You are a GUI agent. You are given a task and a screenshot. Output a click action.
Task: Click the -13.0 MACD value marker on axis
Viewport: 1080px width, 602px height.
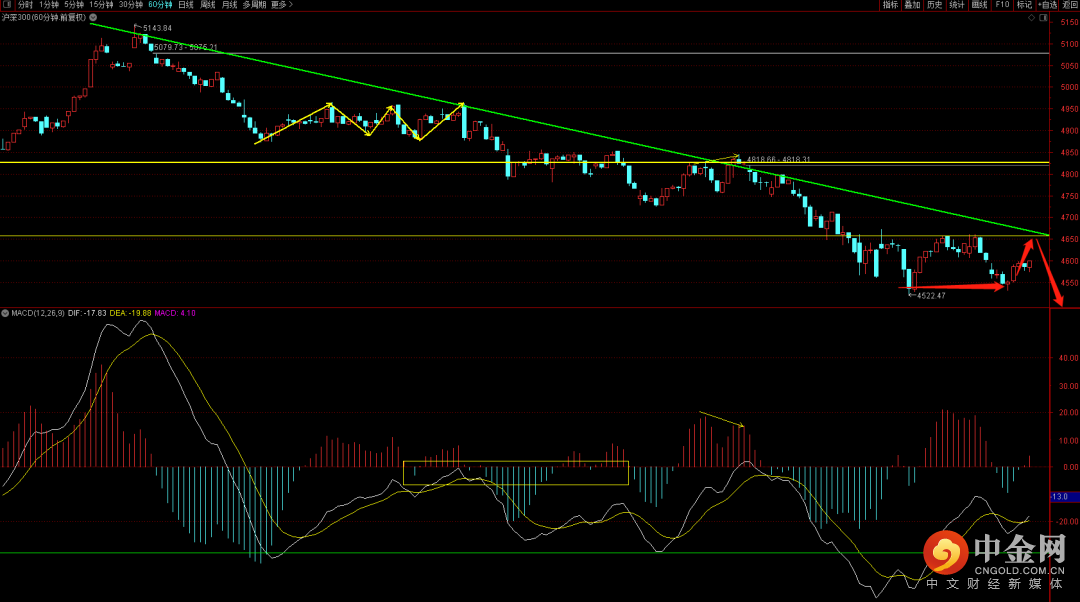point(1060,496)
